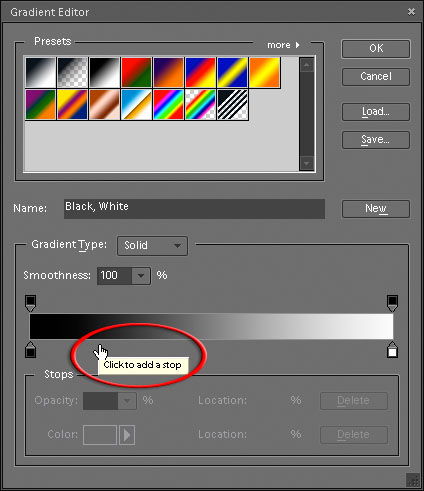Open the presets 'more' flyout menu
Image resolution: width=424 pixels, height=491 pixels.
[x=283, y=45]
